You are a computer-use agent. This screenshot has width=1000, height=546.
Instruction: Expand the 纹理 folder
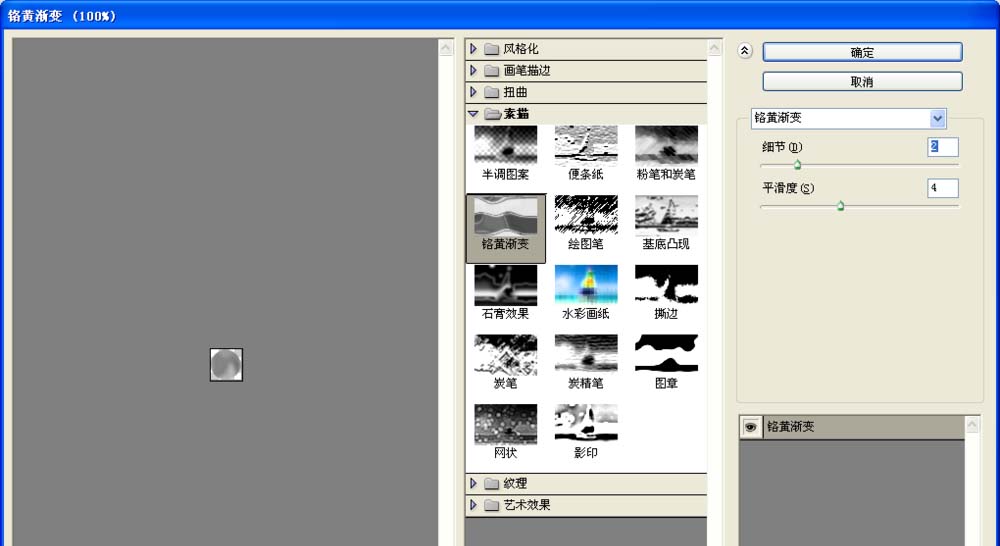click(473, 483)
